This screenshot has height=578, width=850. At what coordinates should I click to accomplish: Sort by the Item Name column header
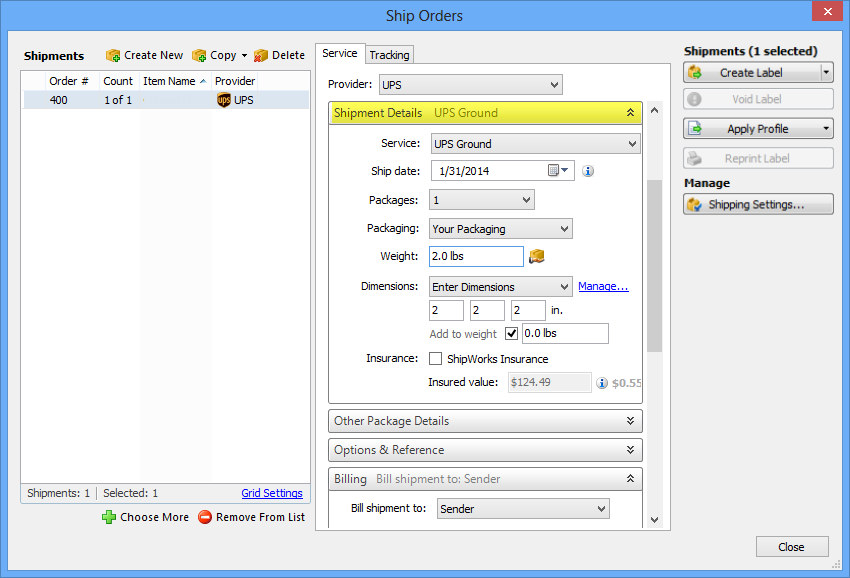tap(175, 81)
